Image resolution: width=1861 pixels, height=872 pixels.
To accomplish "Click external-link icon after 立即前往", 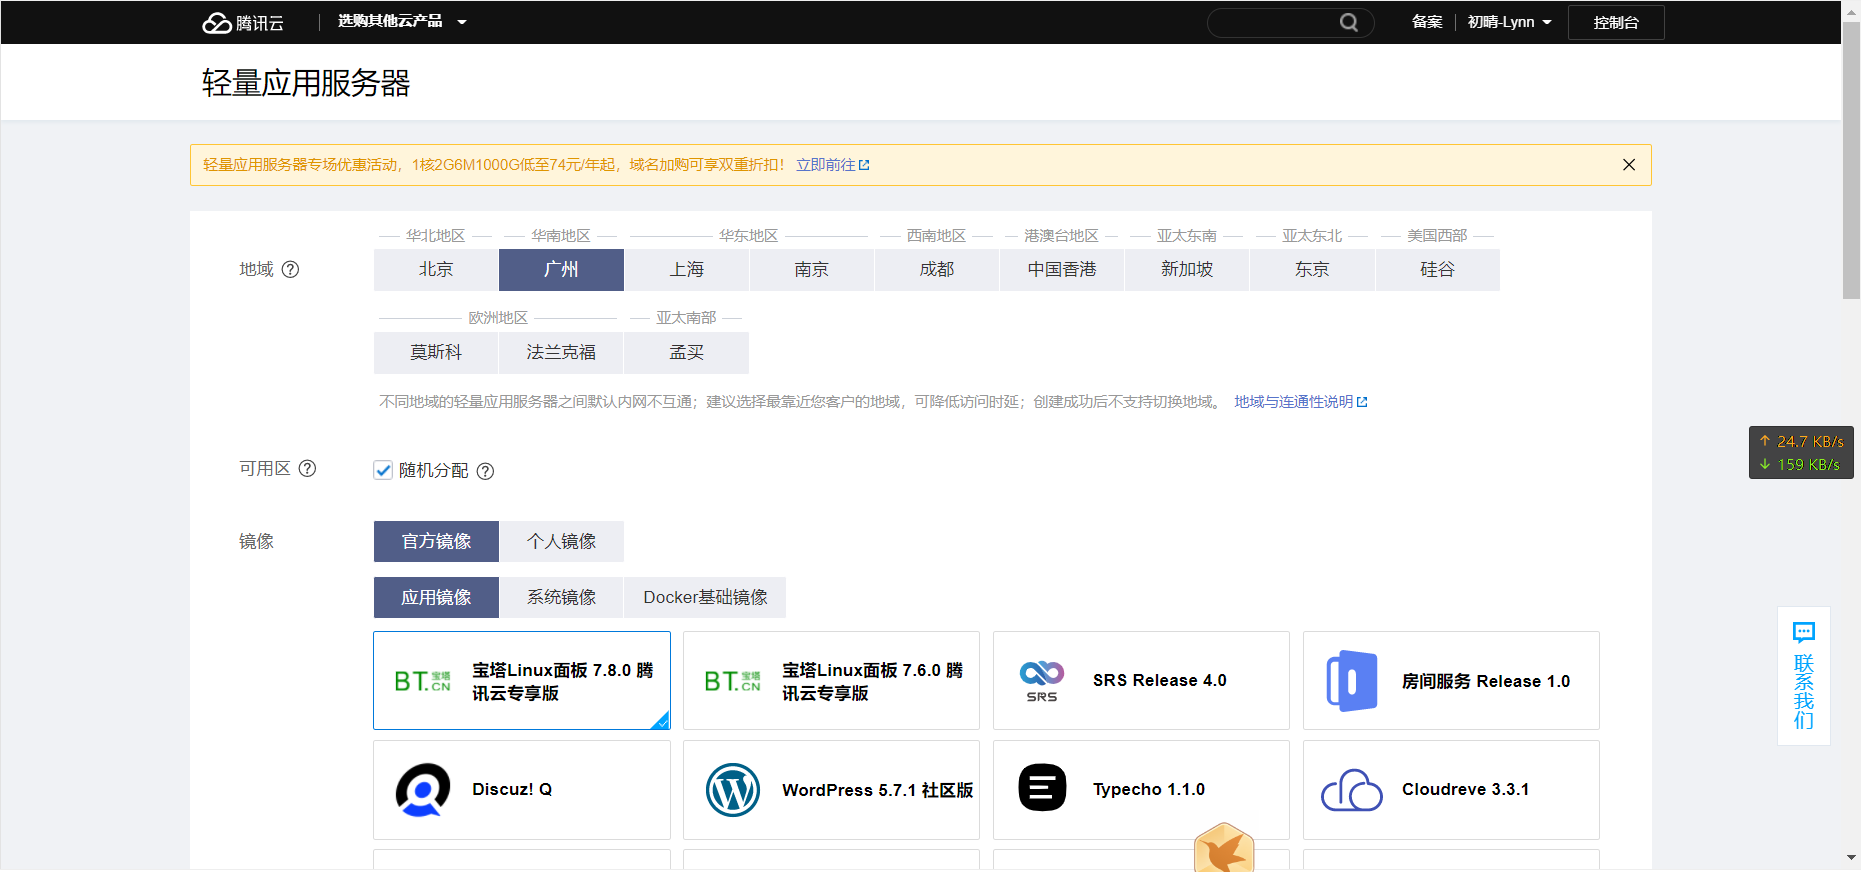I will [864, 165].
